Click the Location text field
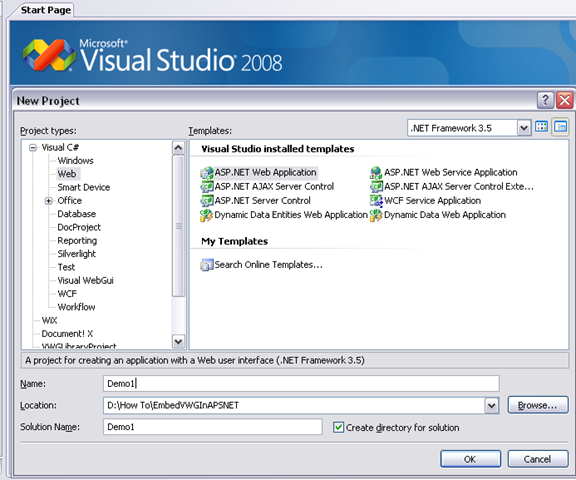The image size is (576, 480). click(x=294, y=405)
